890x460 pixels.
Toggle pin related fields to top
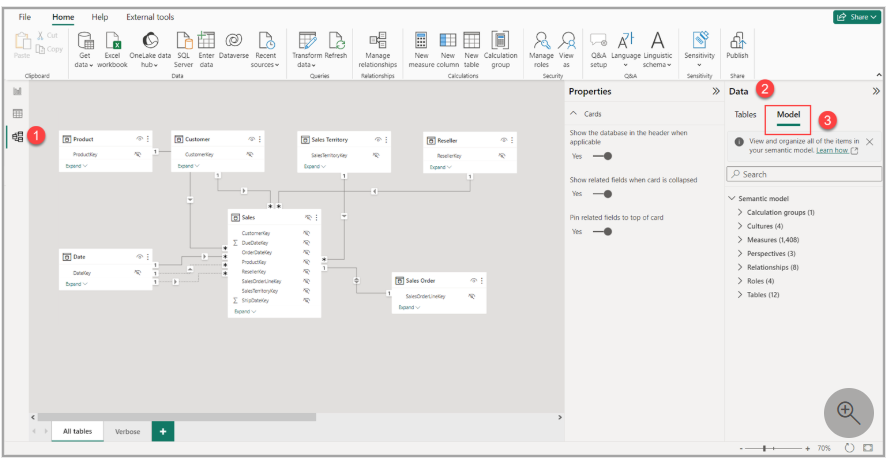point(602,232)
